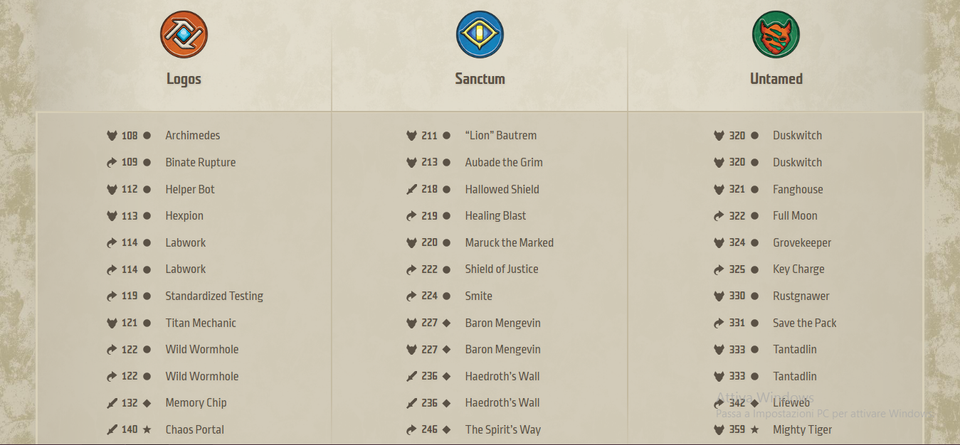Open the Standardized Testing card
This screenshot has height=445, width=960.
point(214,296)
